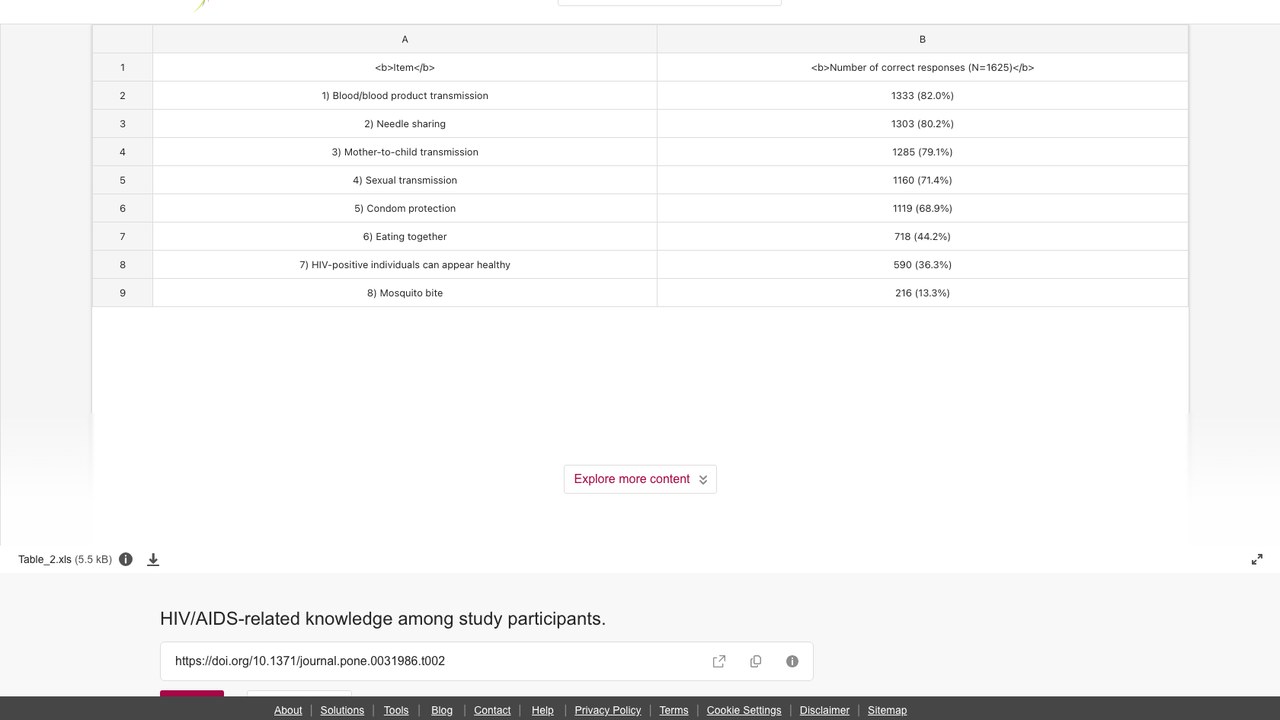Show DOI information via the info icon

tap(792, 661)
